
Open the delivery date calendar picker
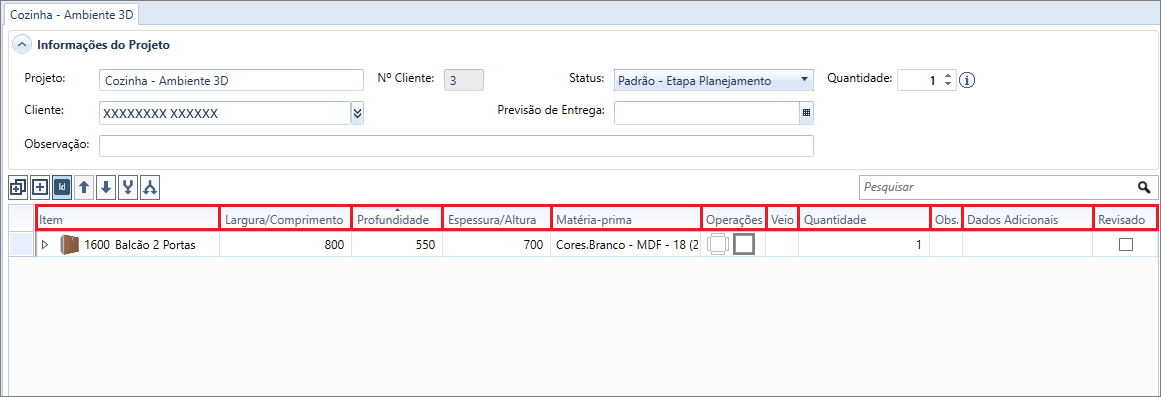(806, 113)
